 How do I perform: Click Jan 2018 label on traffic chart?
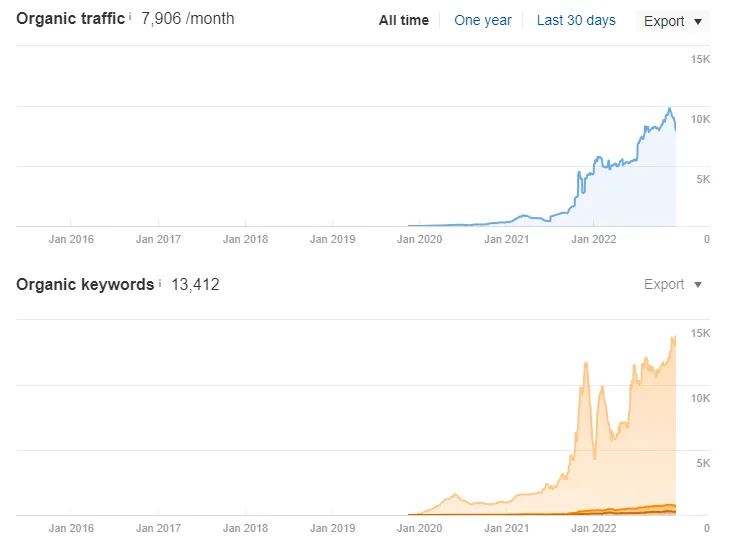(245, 239)
